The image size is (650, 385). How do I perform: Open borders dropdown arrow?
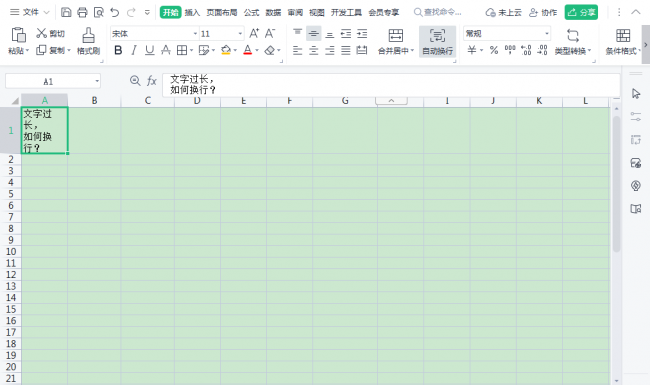point(191,51)
